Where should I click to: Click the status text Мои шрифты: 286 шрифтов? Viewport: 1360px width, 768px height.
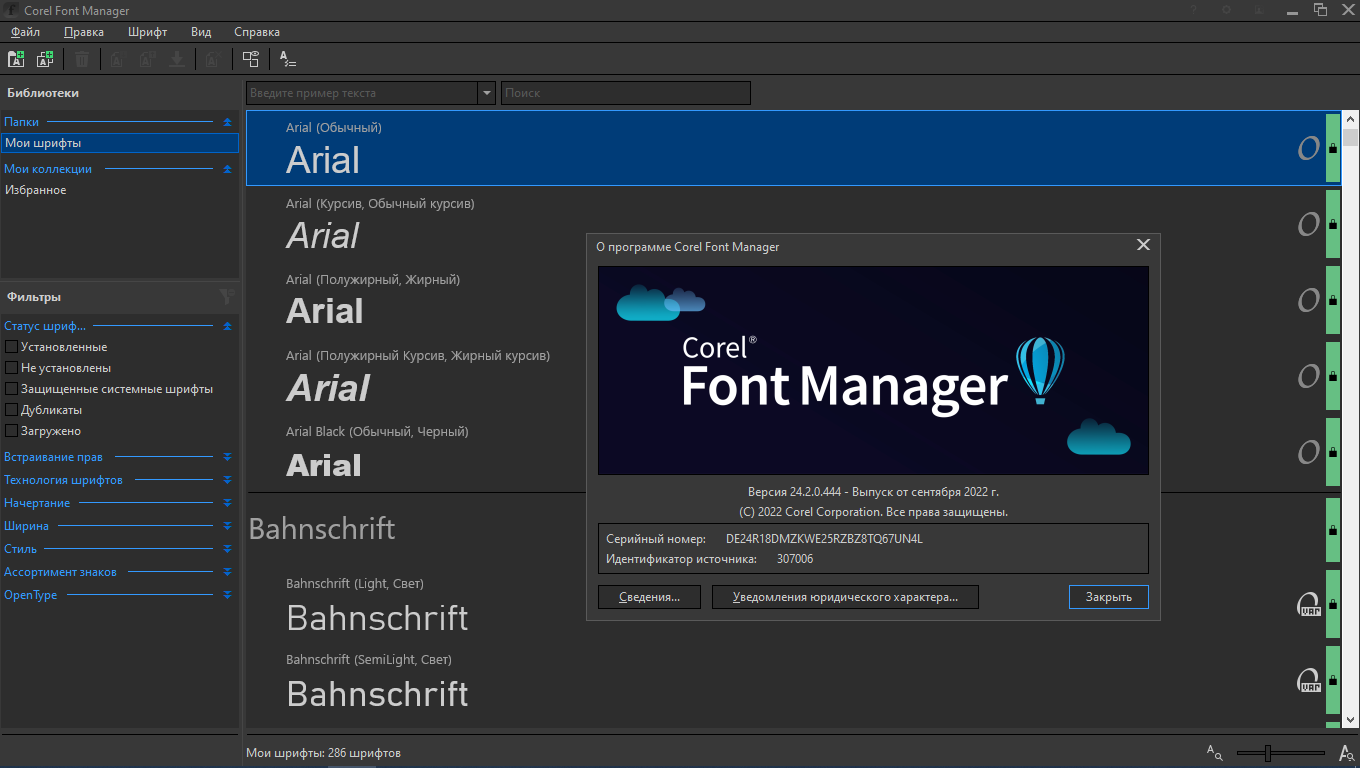pyautogui.click(x=324, y=752)
